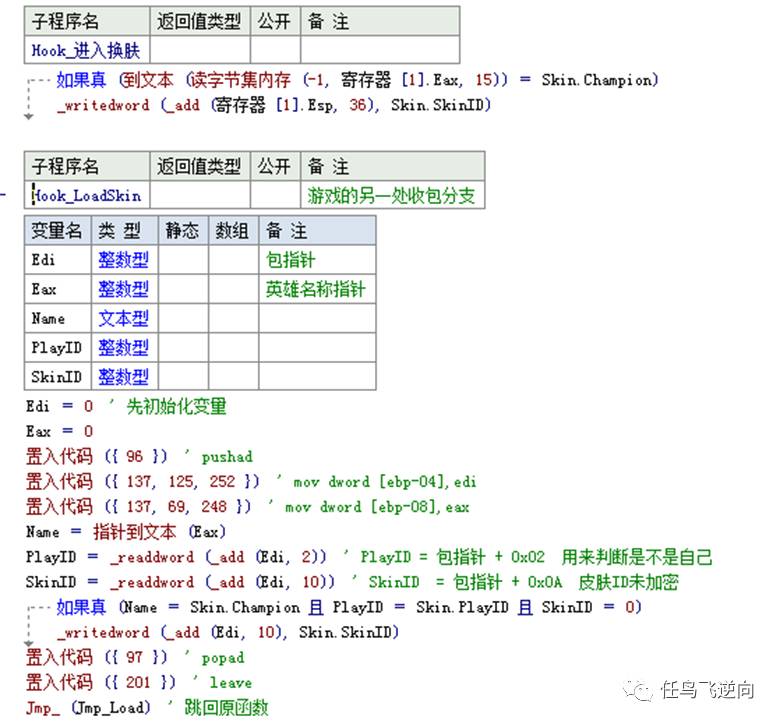
Task: Click the comment mov dword [ebp-08], eax
Action: click(377, 507)
